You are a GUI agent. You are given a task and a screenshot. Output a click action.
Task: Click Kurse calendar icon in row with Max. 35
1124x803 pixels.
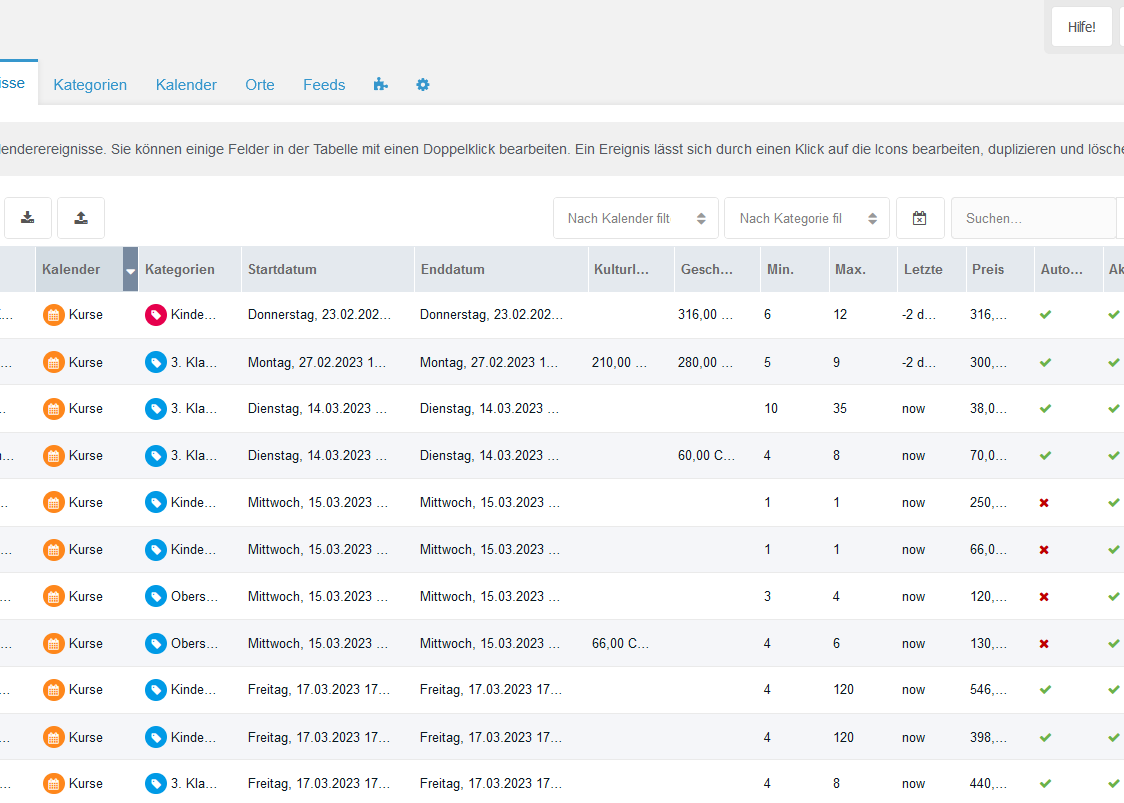54,409
